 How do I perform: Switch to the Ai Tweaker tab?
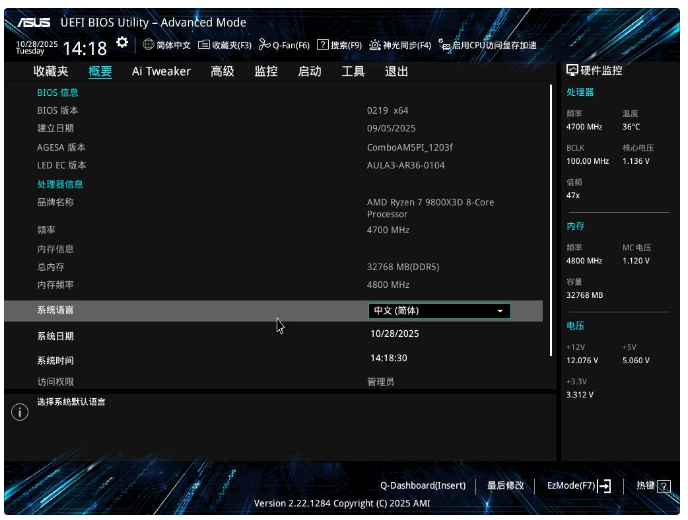161,71
